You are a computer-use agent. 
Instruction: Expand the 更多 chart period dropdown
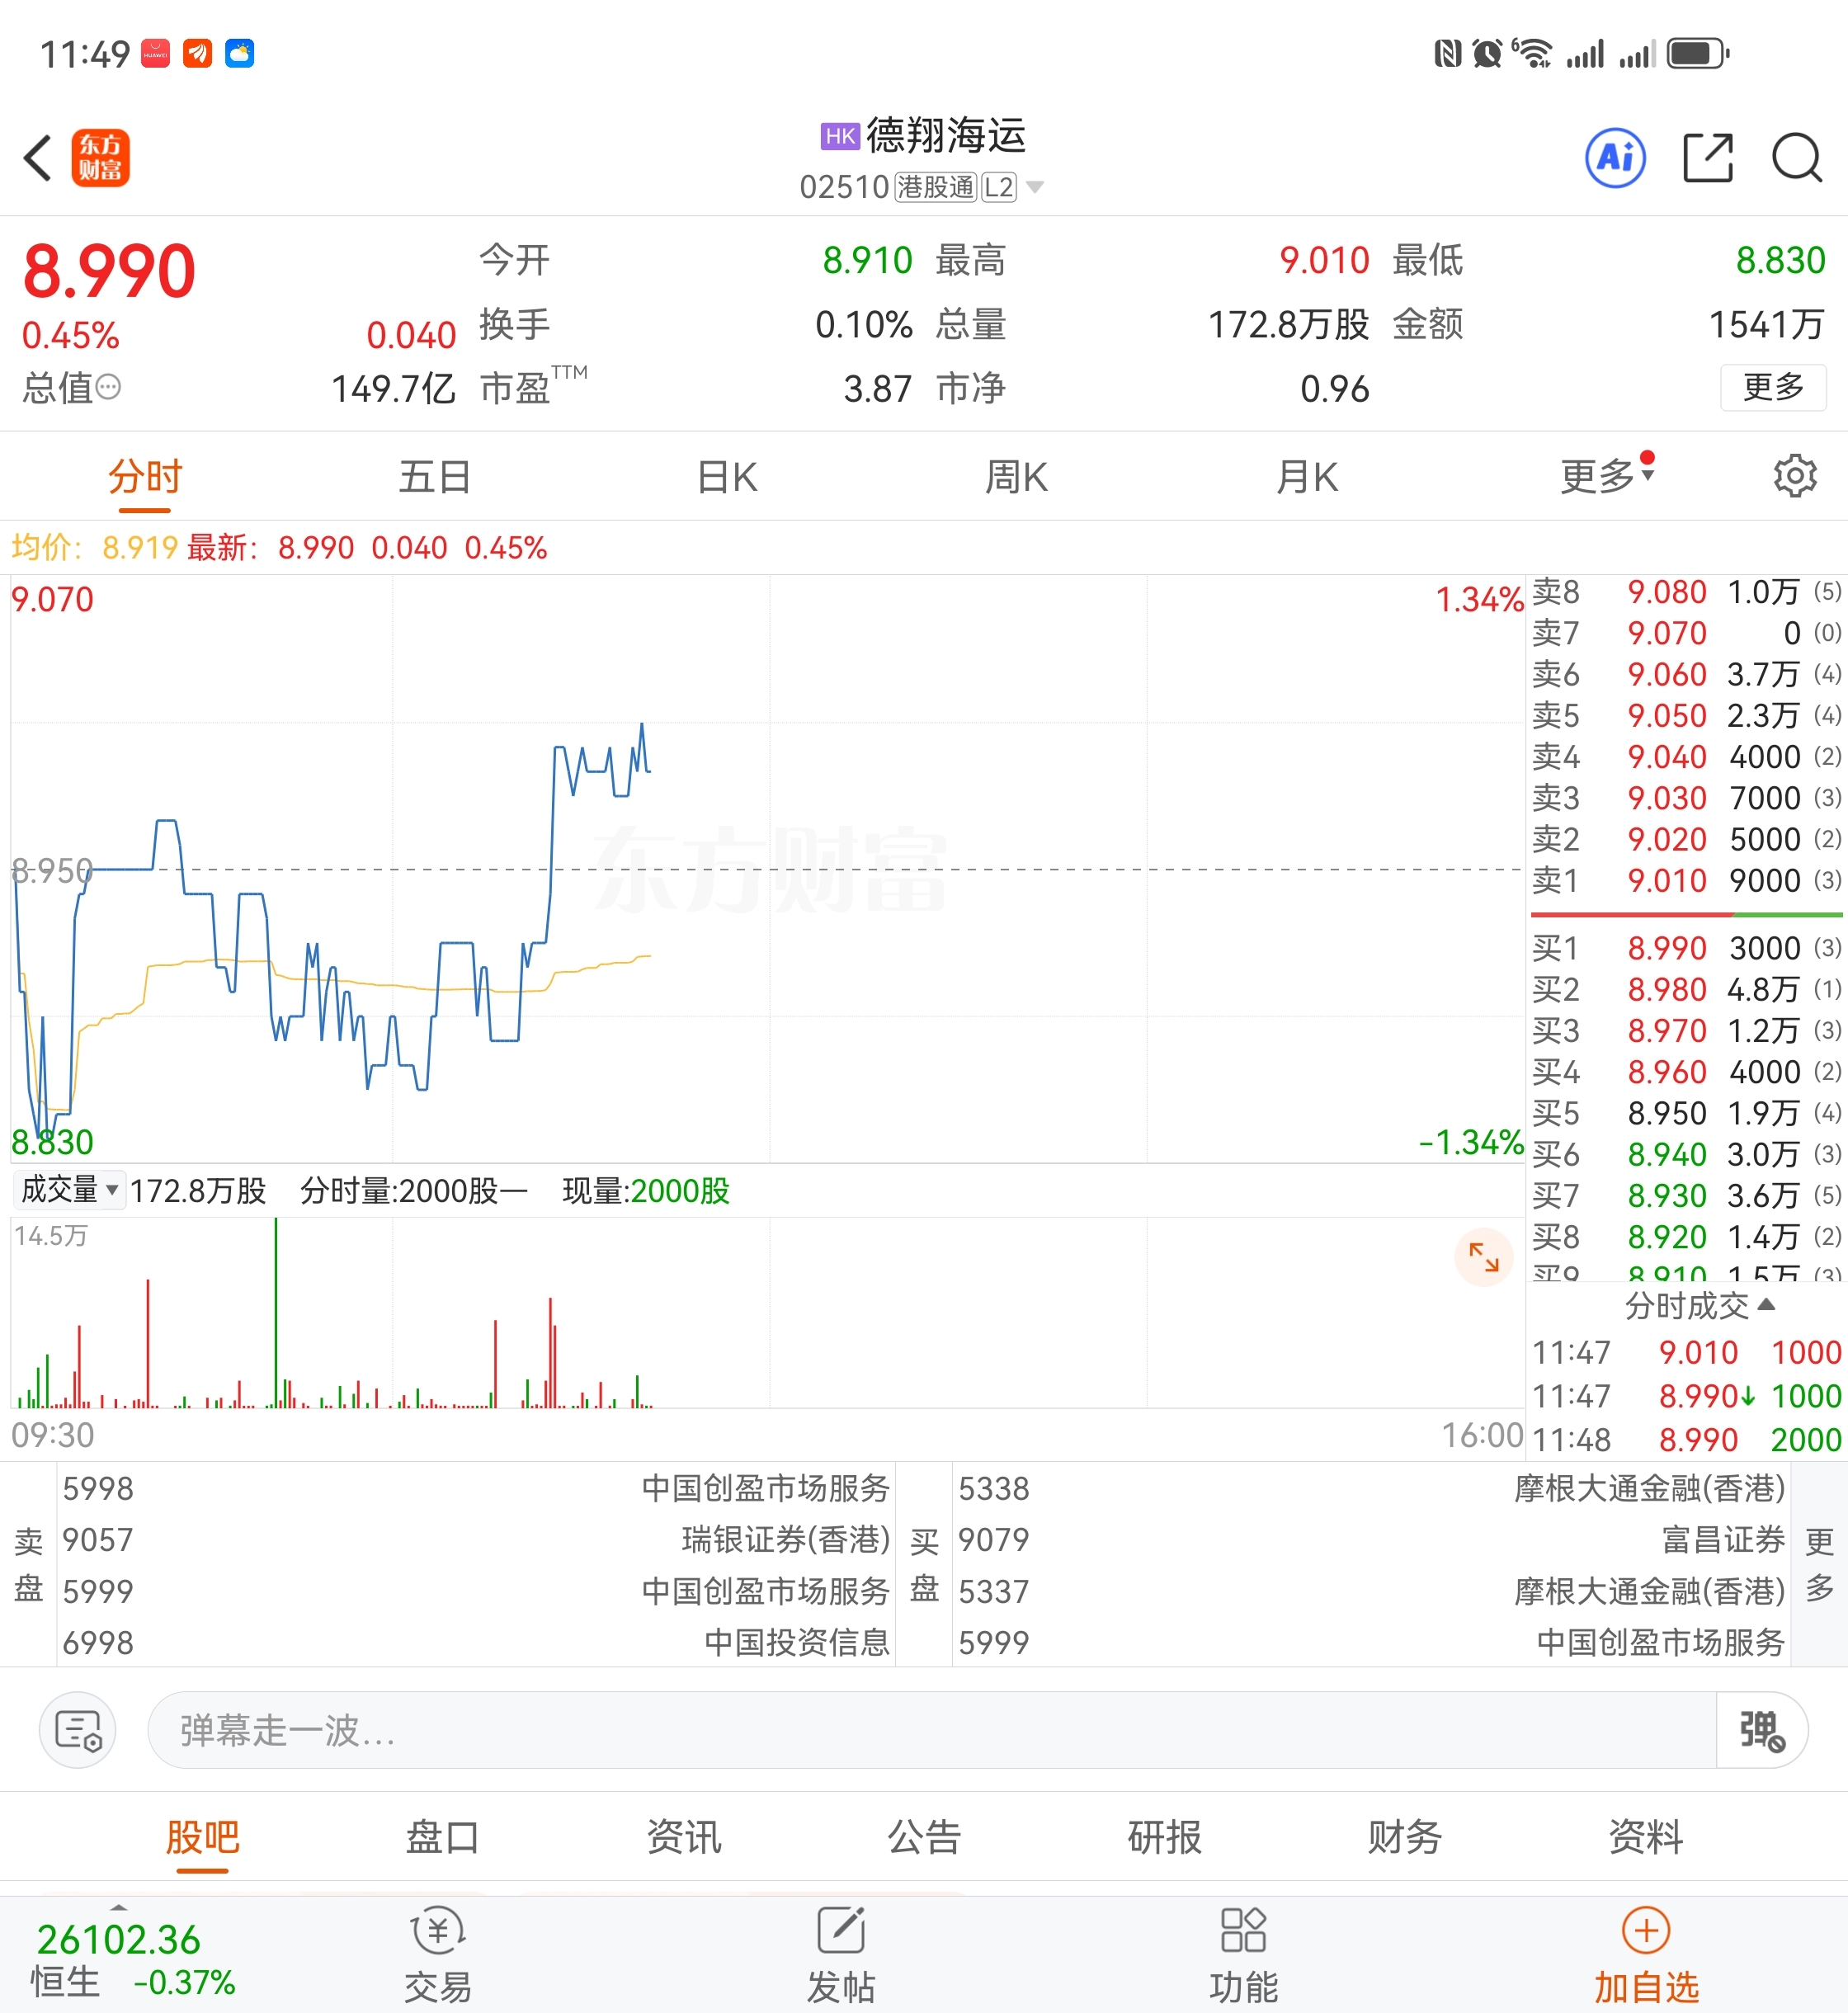click(1606, 476)
